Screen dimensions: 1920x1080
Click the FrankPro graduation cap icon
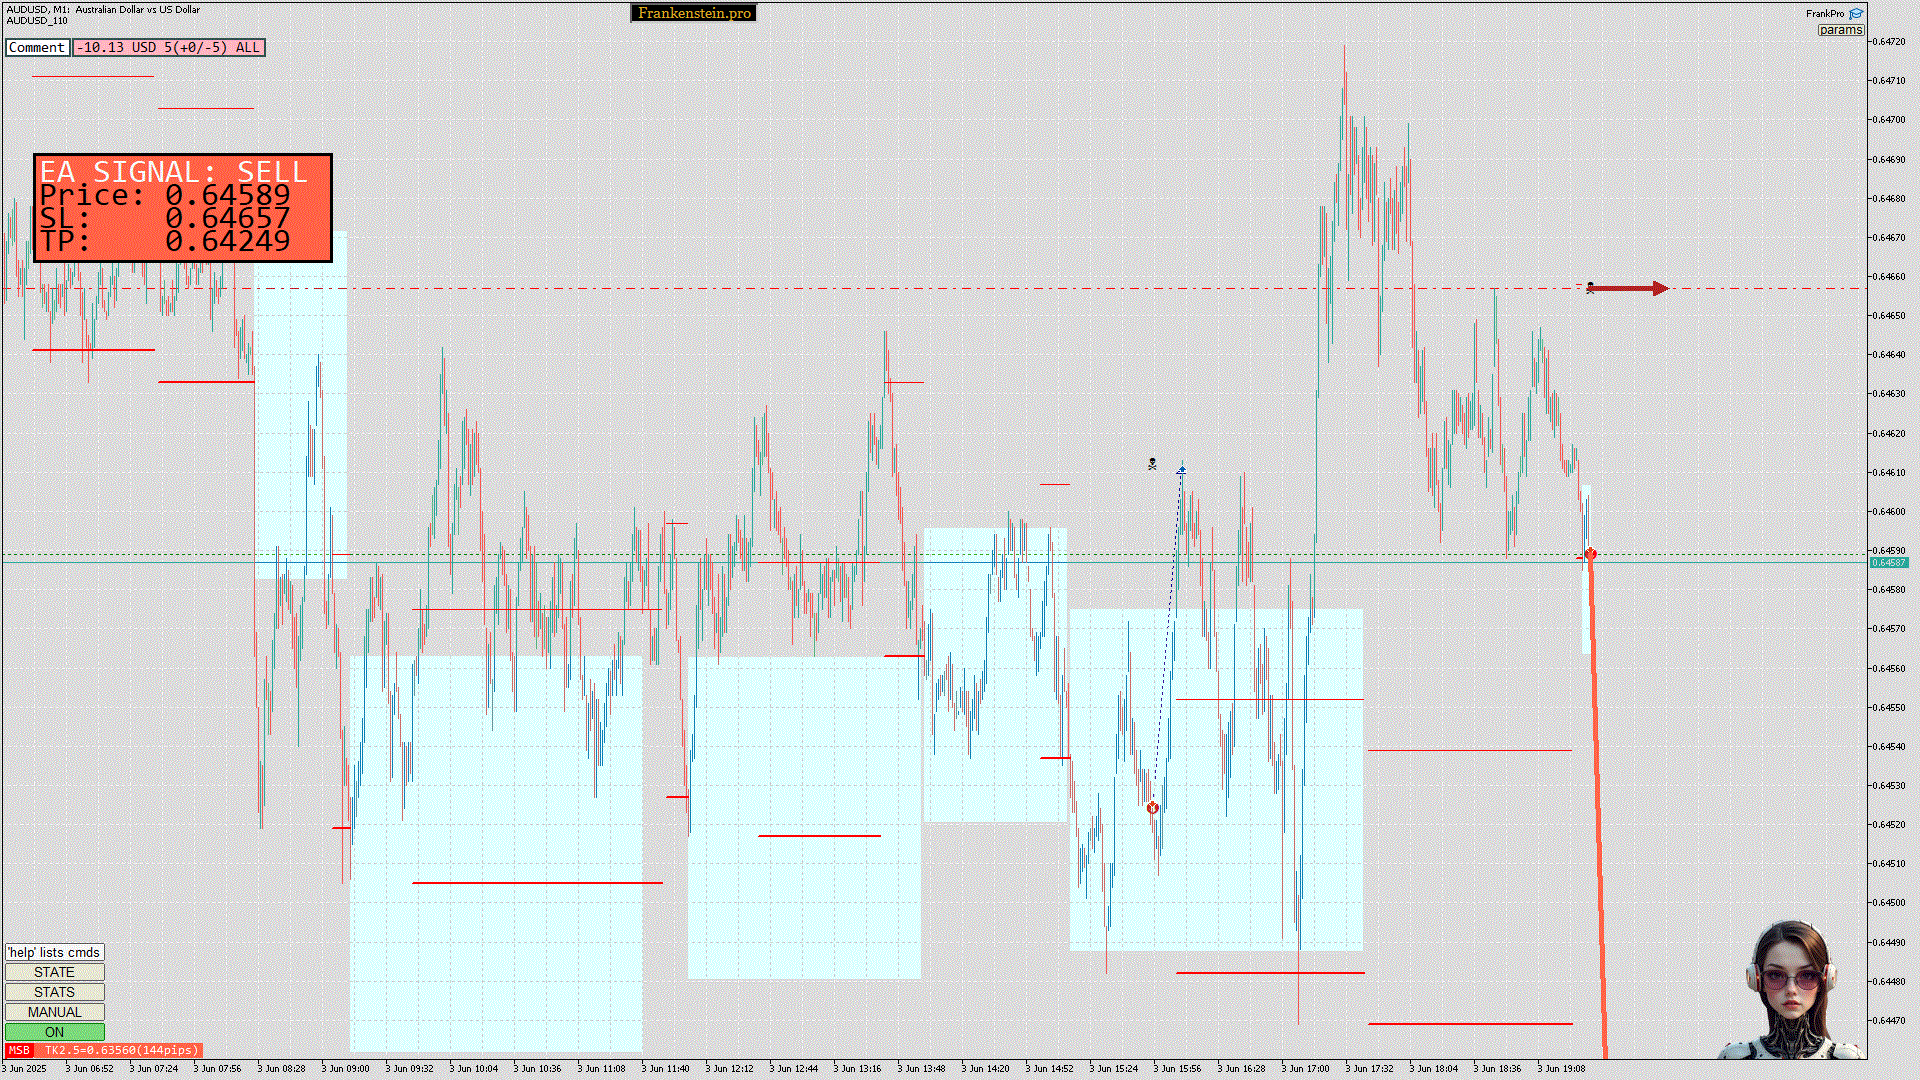click(1856, 14)
